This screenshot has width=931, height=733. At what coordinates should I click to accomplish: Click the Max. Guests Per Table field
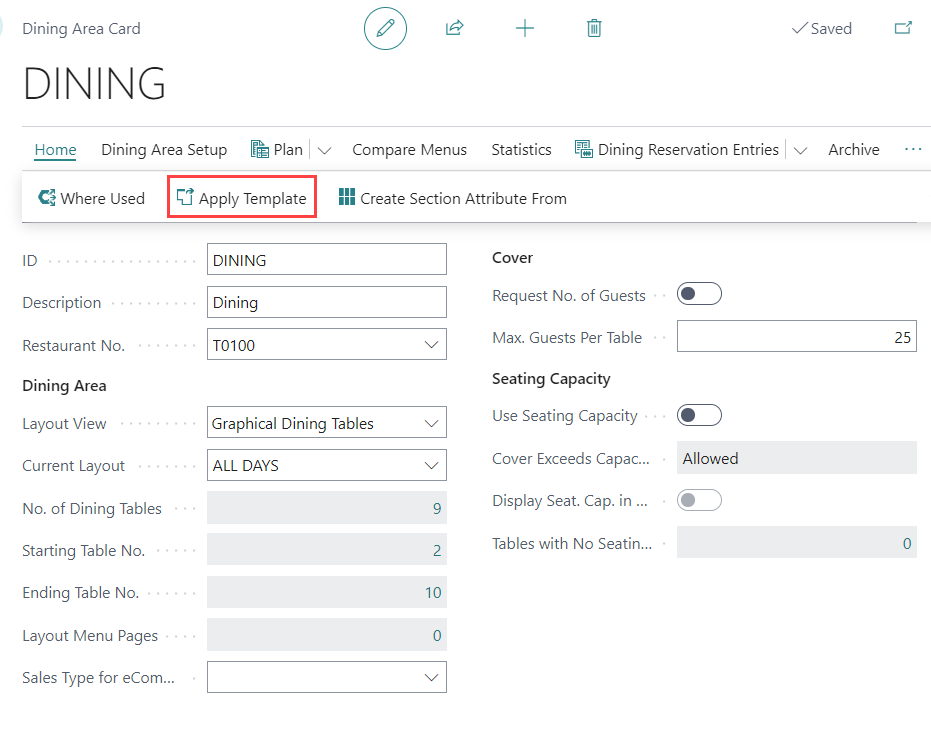pyautogui.click(x=796, y=337)
